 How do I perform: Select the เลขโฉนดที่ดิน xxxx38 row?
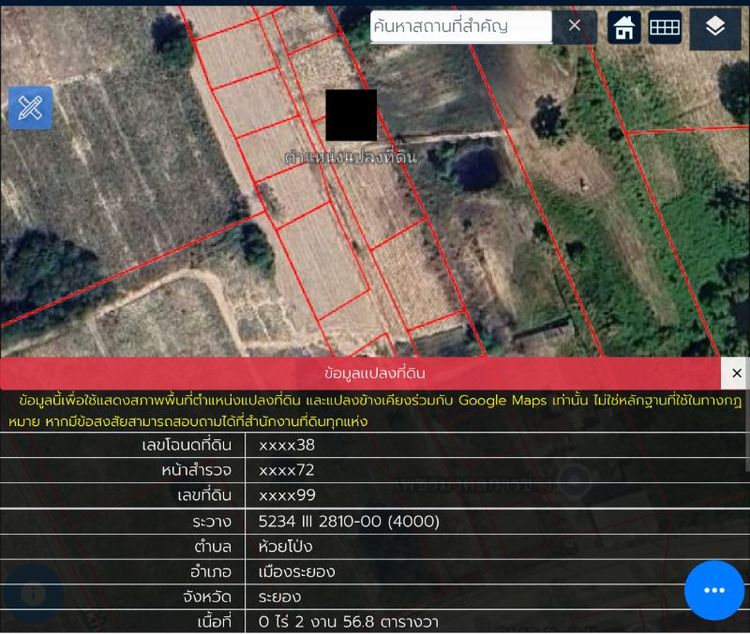373,445
